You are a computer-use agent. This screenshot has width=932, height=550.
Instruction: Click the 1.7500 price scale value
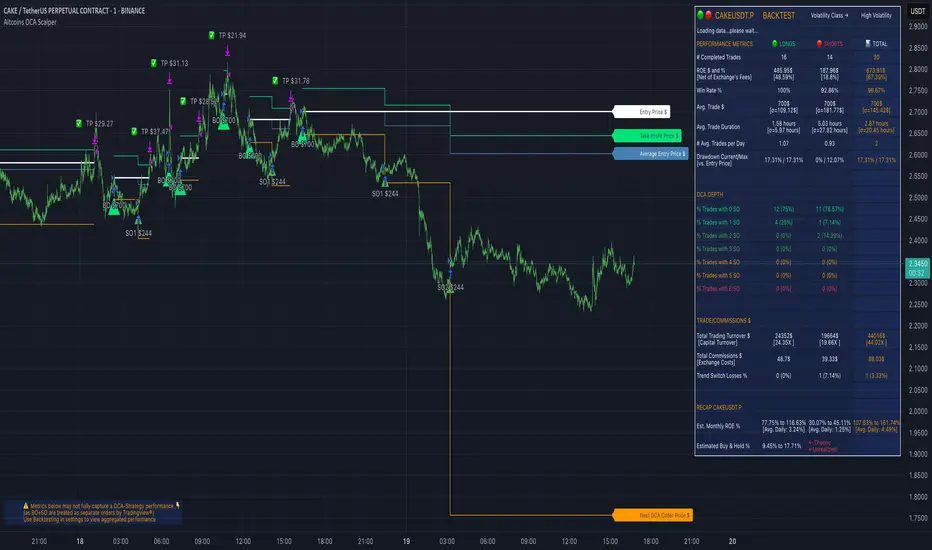(x=918, y=518)
